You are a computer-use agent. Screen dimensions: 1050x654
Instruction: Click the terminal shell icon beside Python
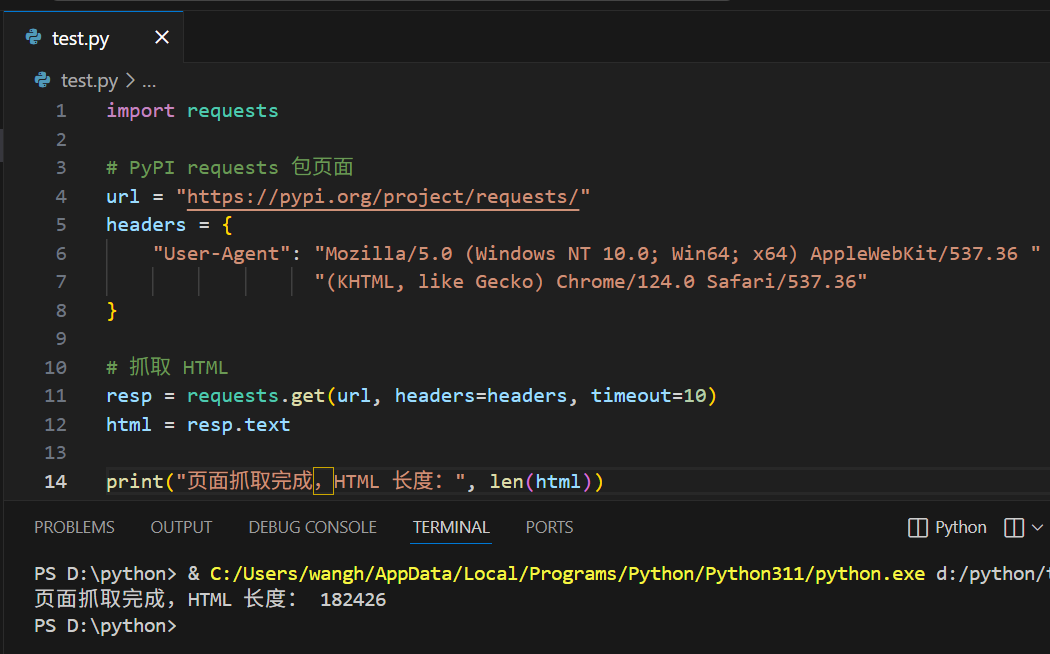pos(917,527)
